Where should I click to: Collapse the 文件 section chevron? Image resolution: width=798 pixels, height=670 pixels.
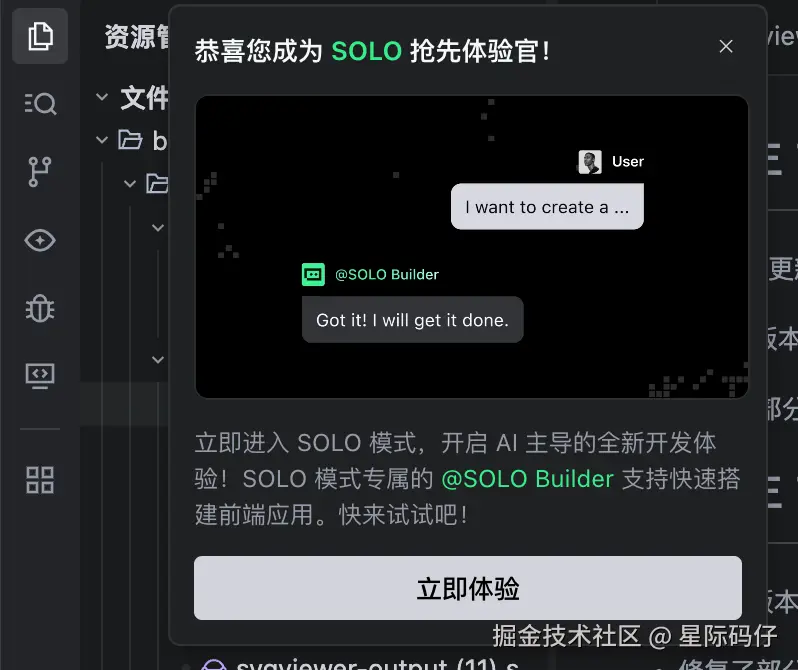click(102, 96)
